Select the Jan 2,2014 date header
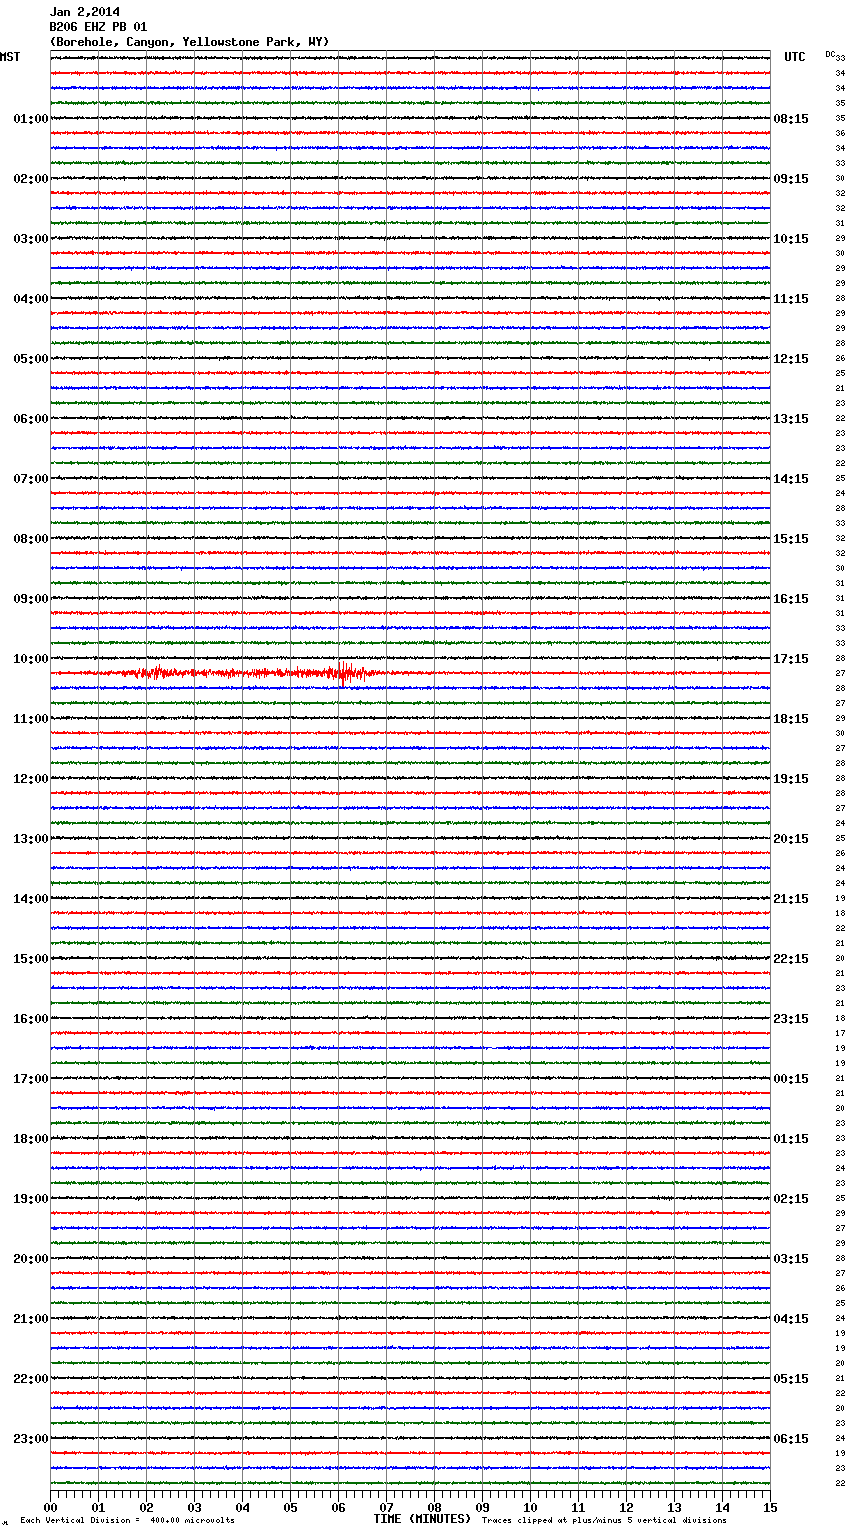The height and width of the screenshot is (1534, 850). coord(85,12)
